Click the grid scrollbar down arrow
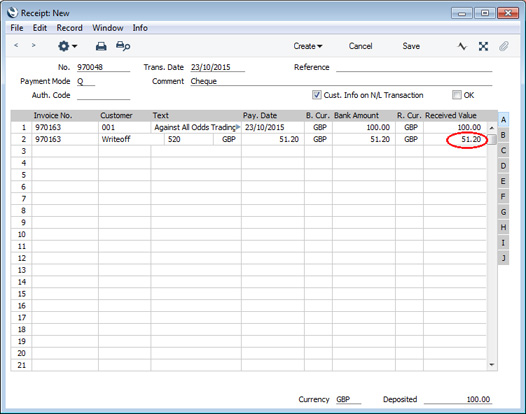The image size is (526, 414). pos(492,365)
